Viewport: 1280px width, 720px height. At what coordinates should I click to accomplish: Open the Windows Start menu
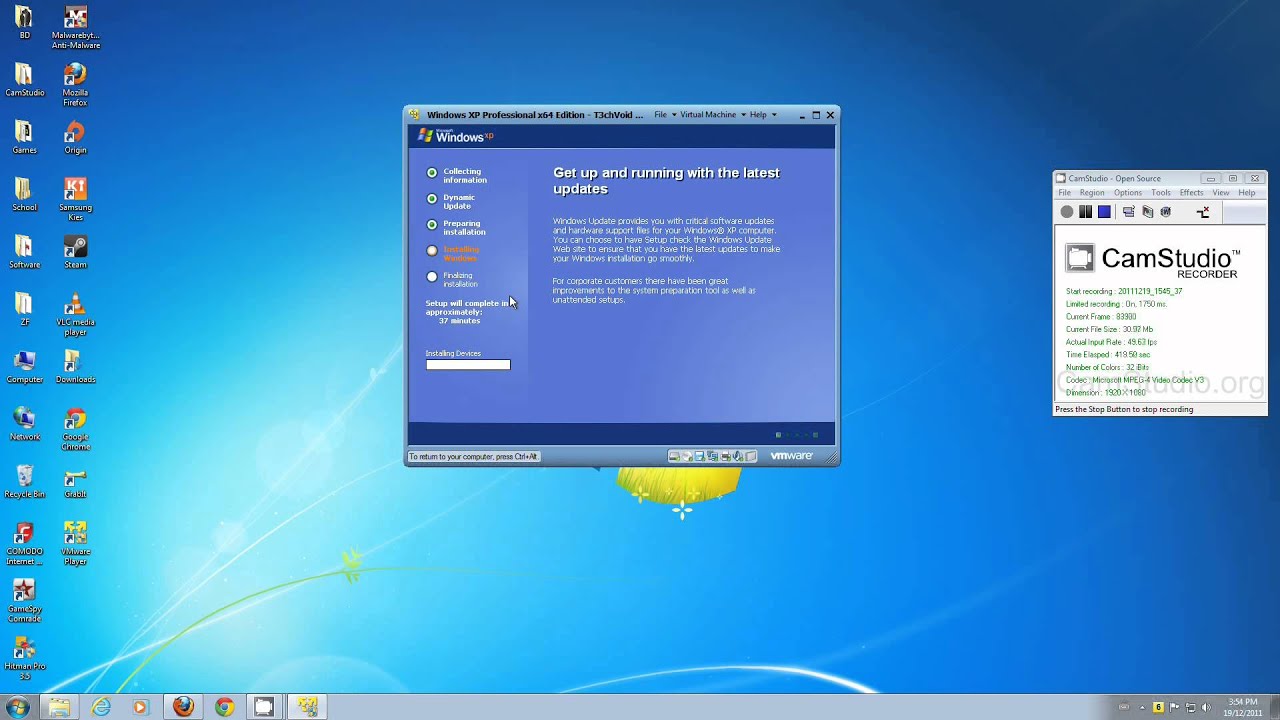[17, 707]
